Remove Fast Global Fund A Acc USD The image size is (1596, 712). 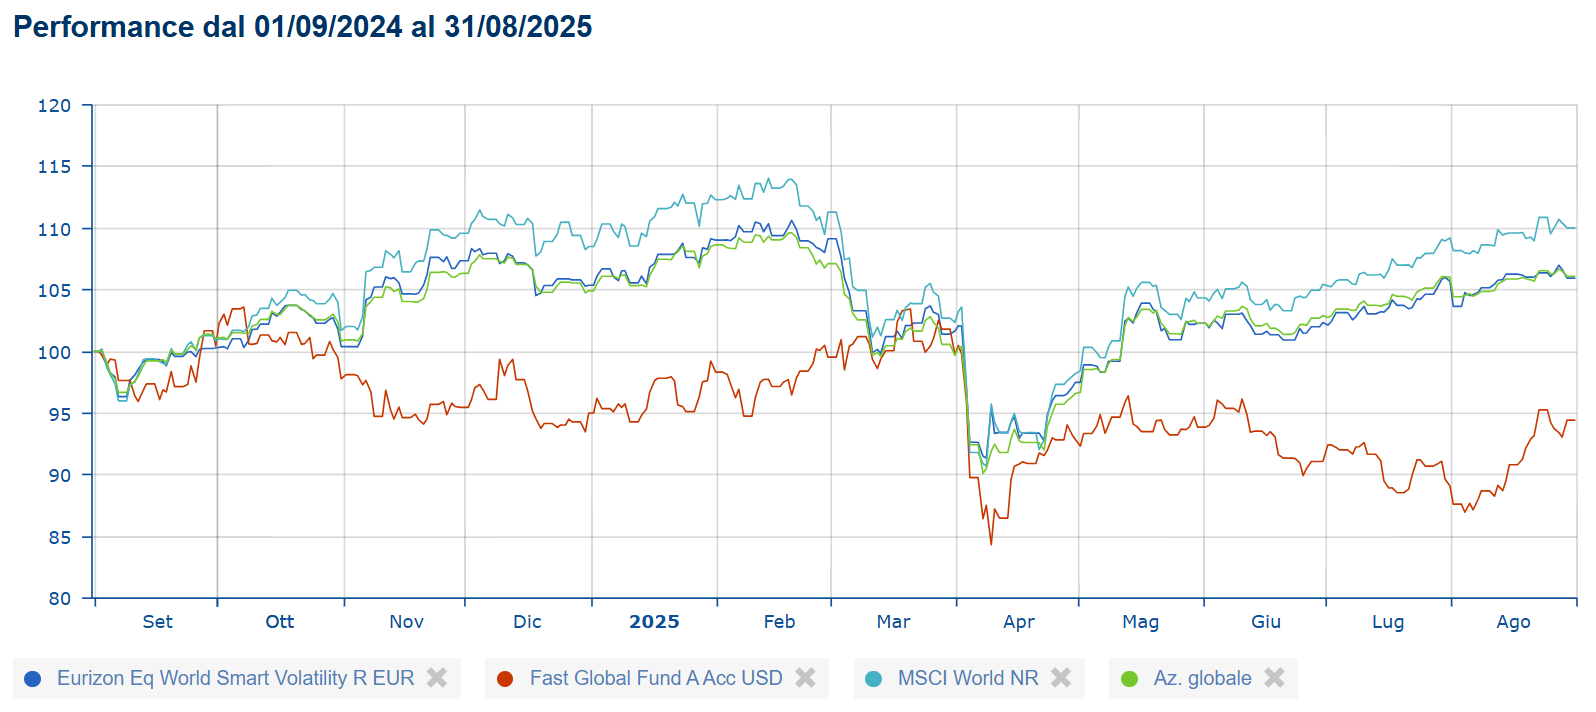tap(805, 678)
